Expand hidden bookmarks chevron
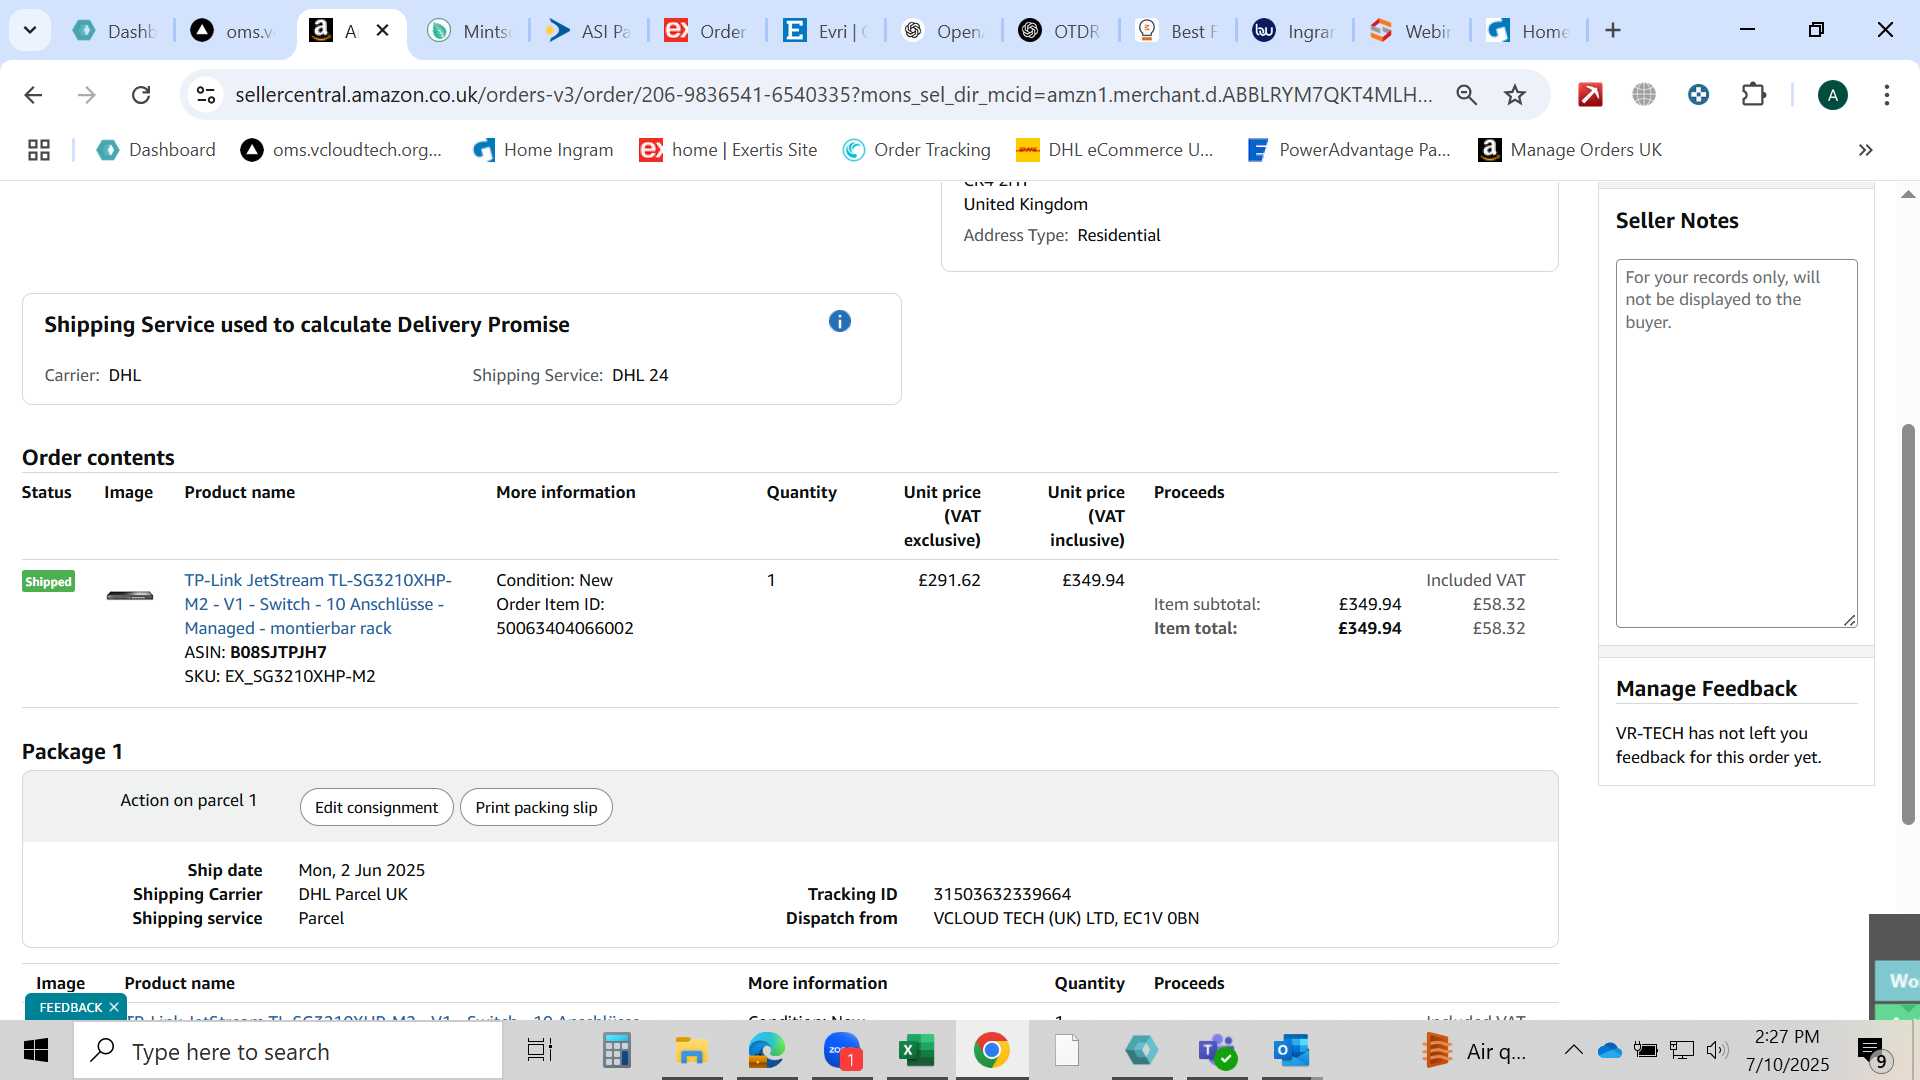 [x=1865, y=150]
